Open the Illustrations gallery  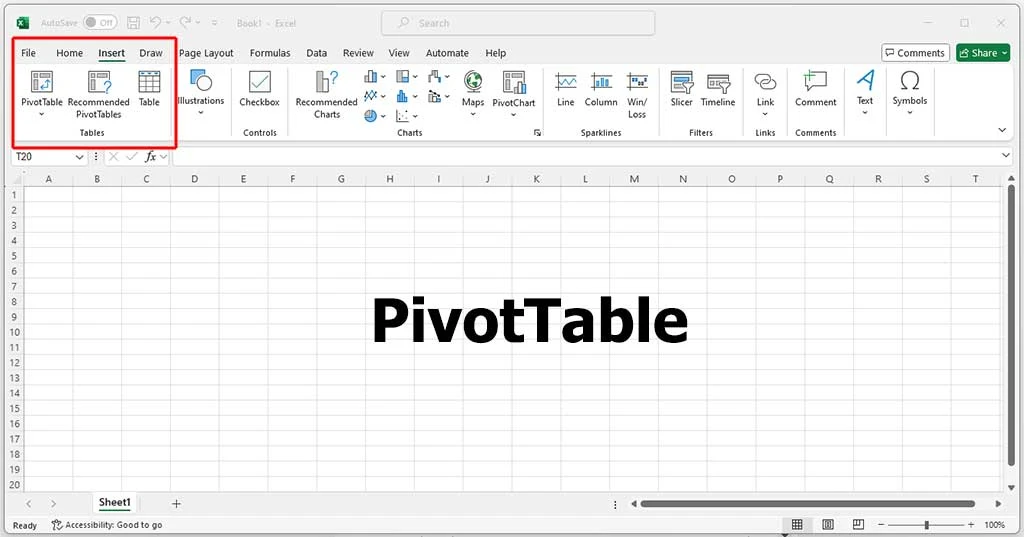(200, 93)
